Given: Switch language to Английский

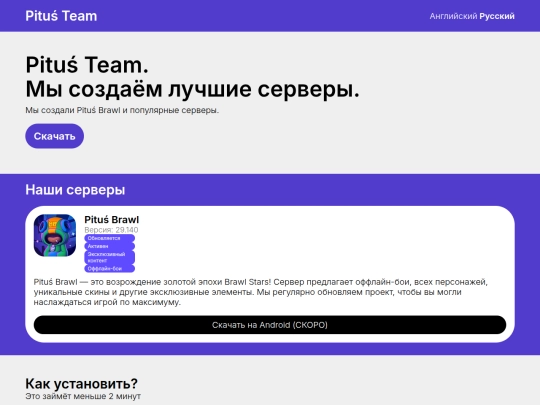Looking at the screenshot, I should pos(453,16).
